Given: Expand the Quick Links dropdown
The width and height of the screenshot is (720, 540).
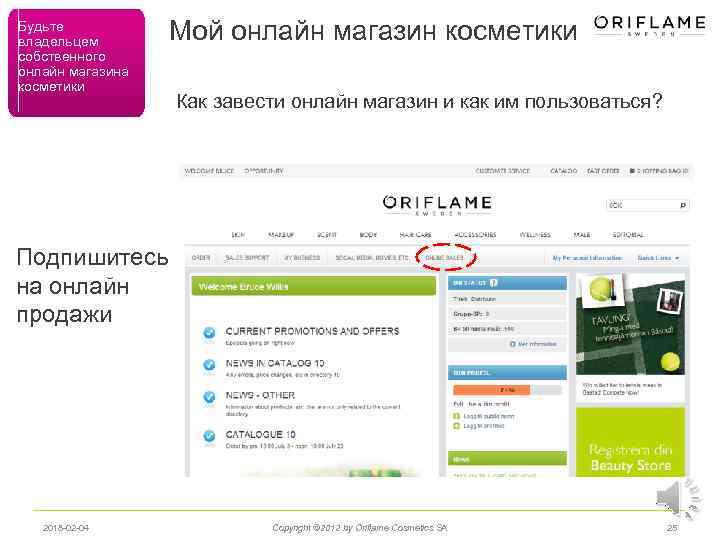Looking at the screenshot, I should coord(658,258).
